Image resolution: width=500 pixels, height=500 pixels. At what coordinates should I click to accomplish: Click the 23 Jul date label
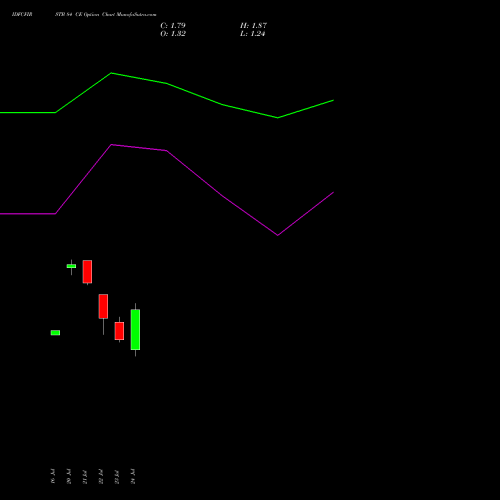click(x=117, y=477)
